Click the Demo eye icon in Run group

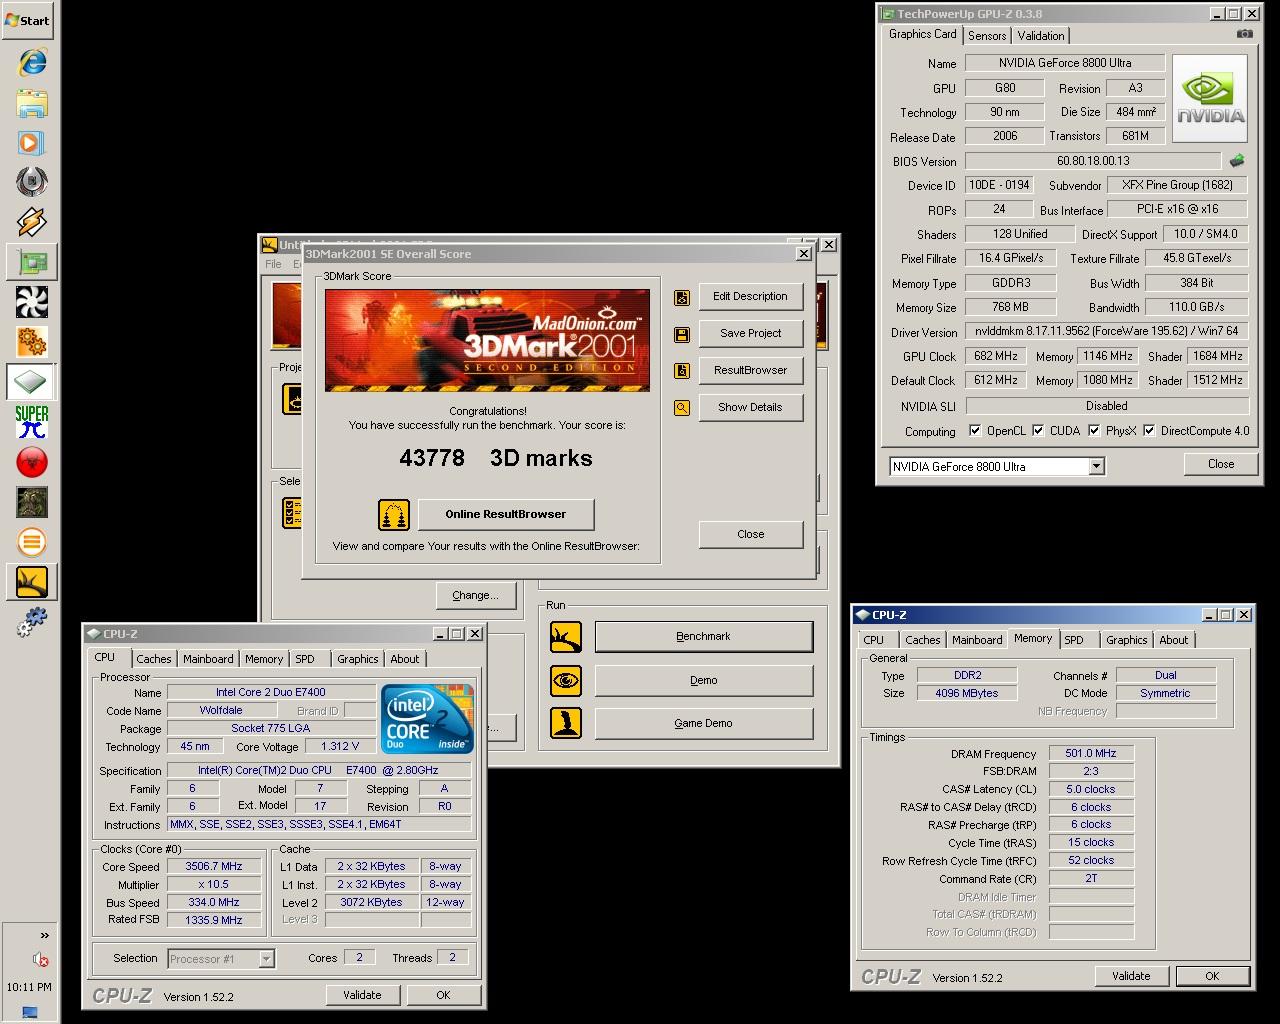coord(566,681)
